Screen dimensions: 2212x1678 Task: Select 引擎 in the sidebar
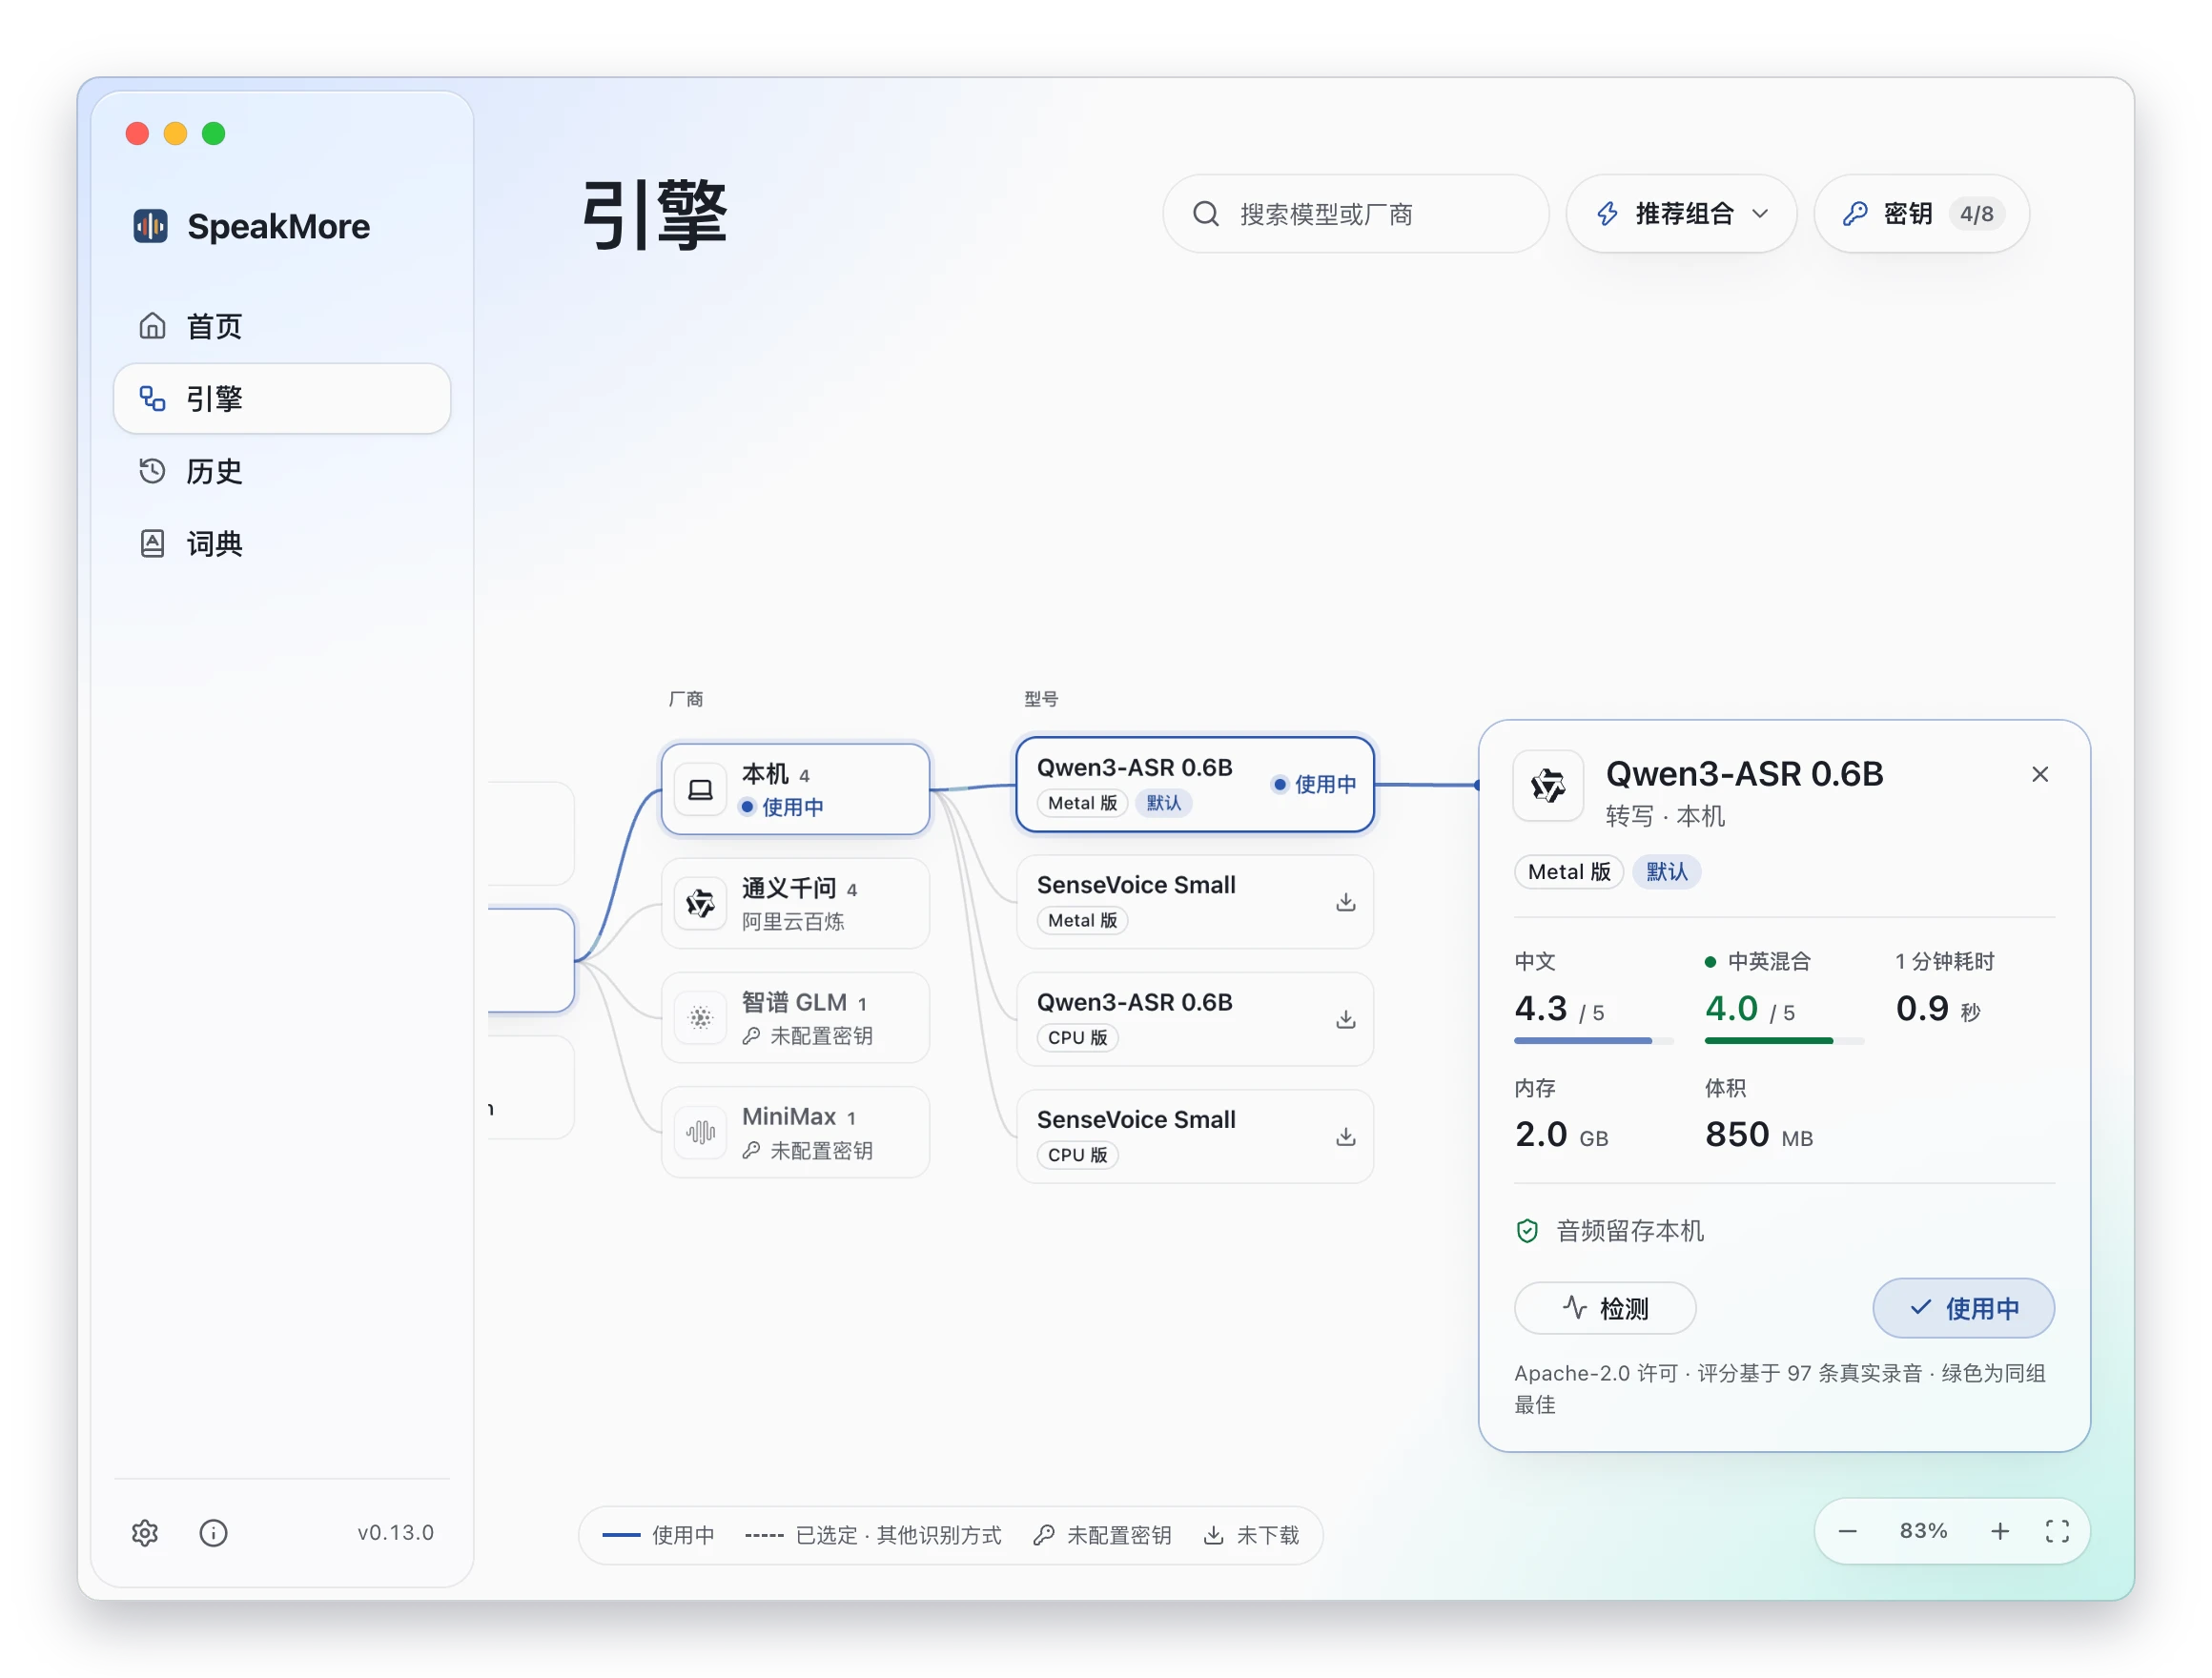tap(281, 398)
